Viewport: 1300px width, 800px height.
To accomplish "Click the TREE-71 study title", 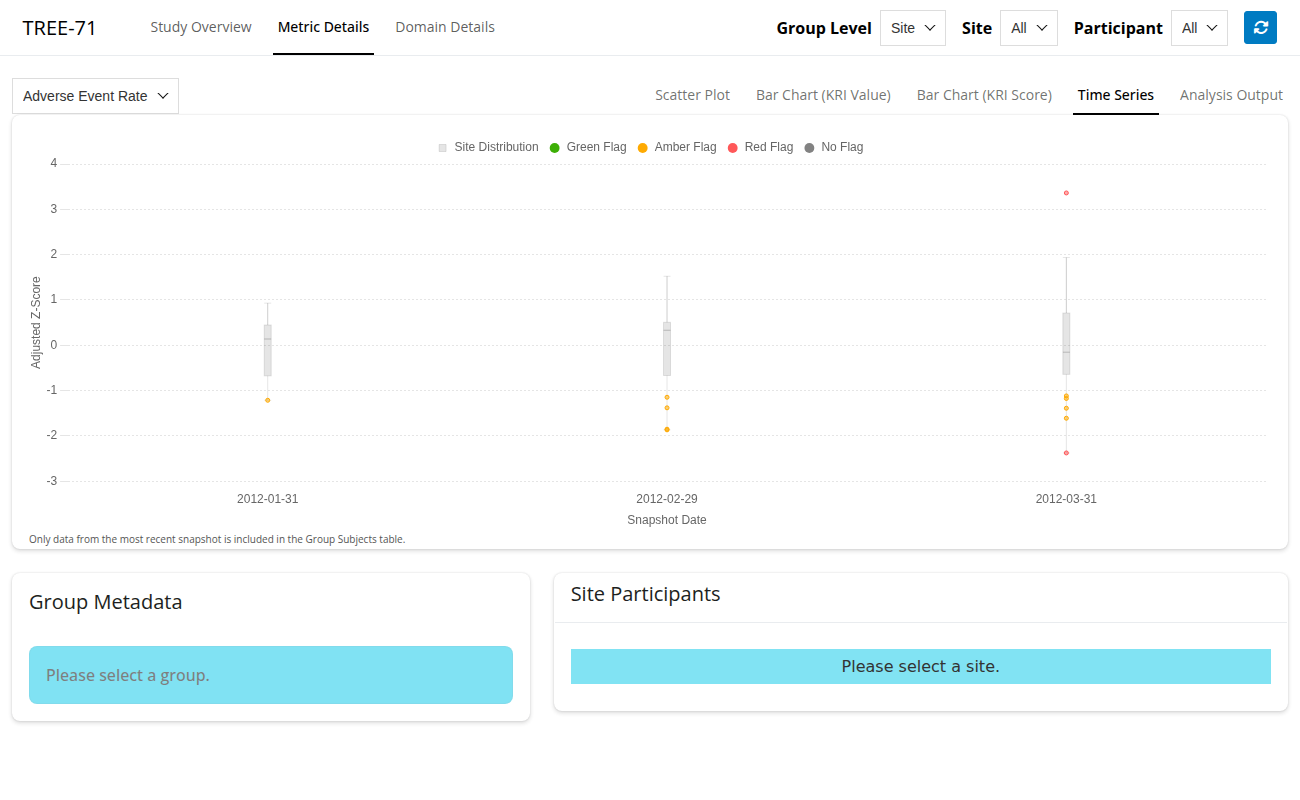I will coord(60,28).
